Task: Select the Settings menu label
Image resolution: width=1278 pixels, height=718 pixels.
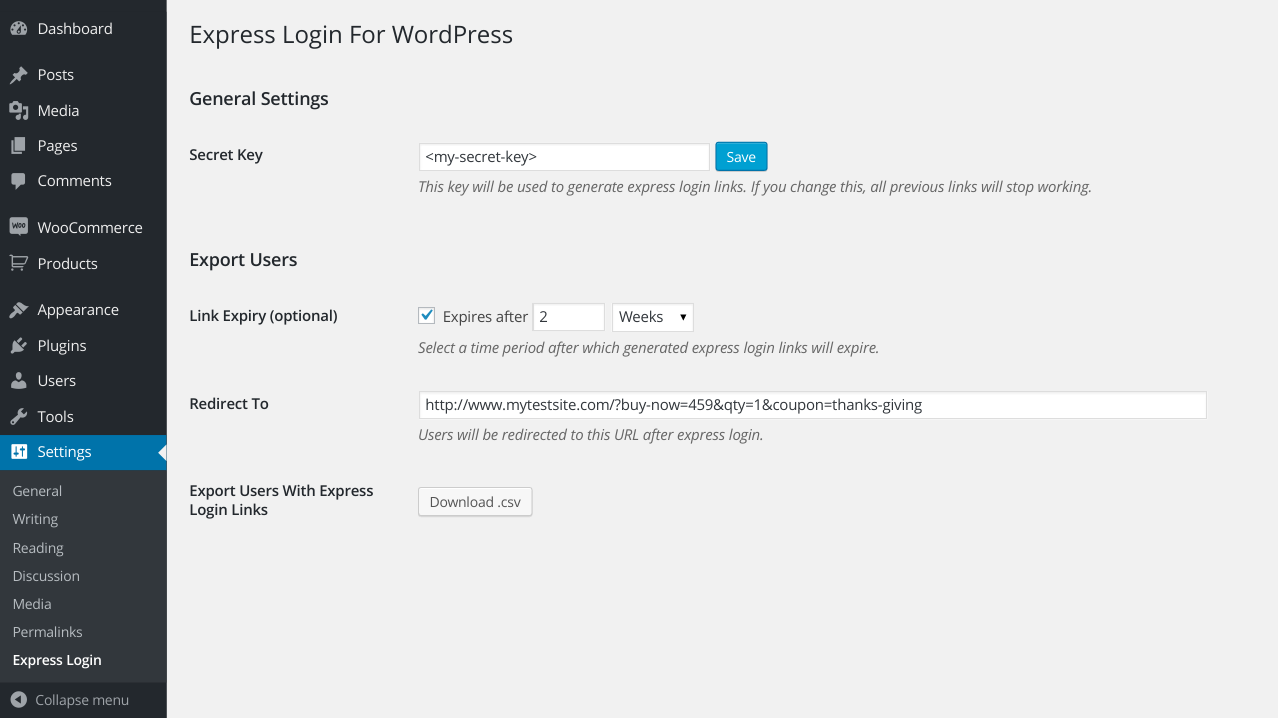Action: pyautogui.click(x=64, y=452)
